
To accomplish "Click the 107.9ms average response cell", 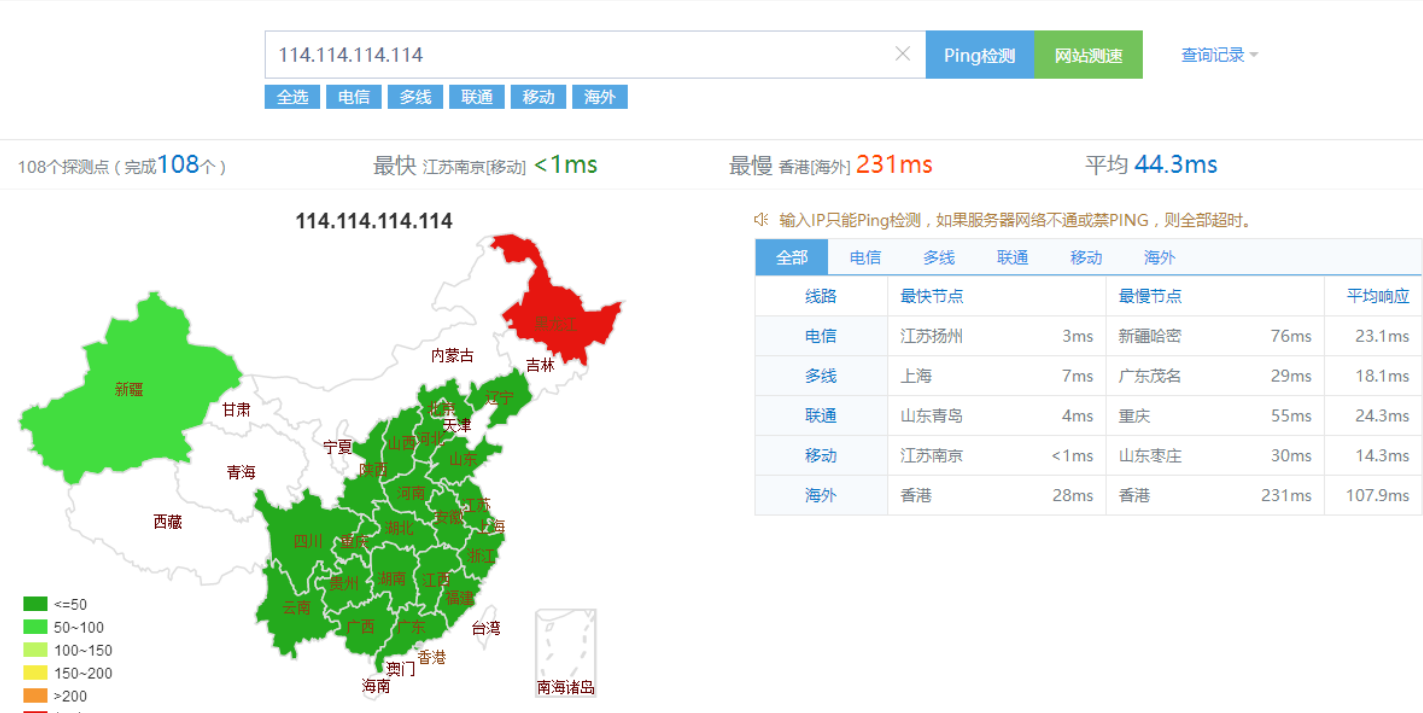I will (1373, 495).
